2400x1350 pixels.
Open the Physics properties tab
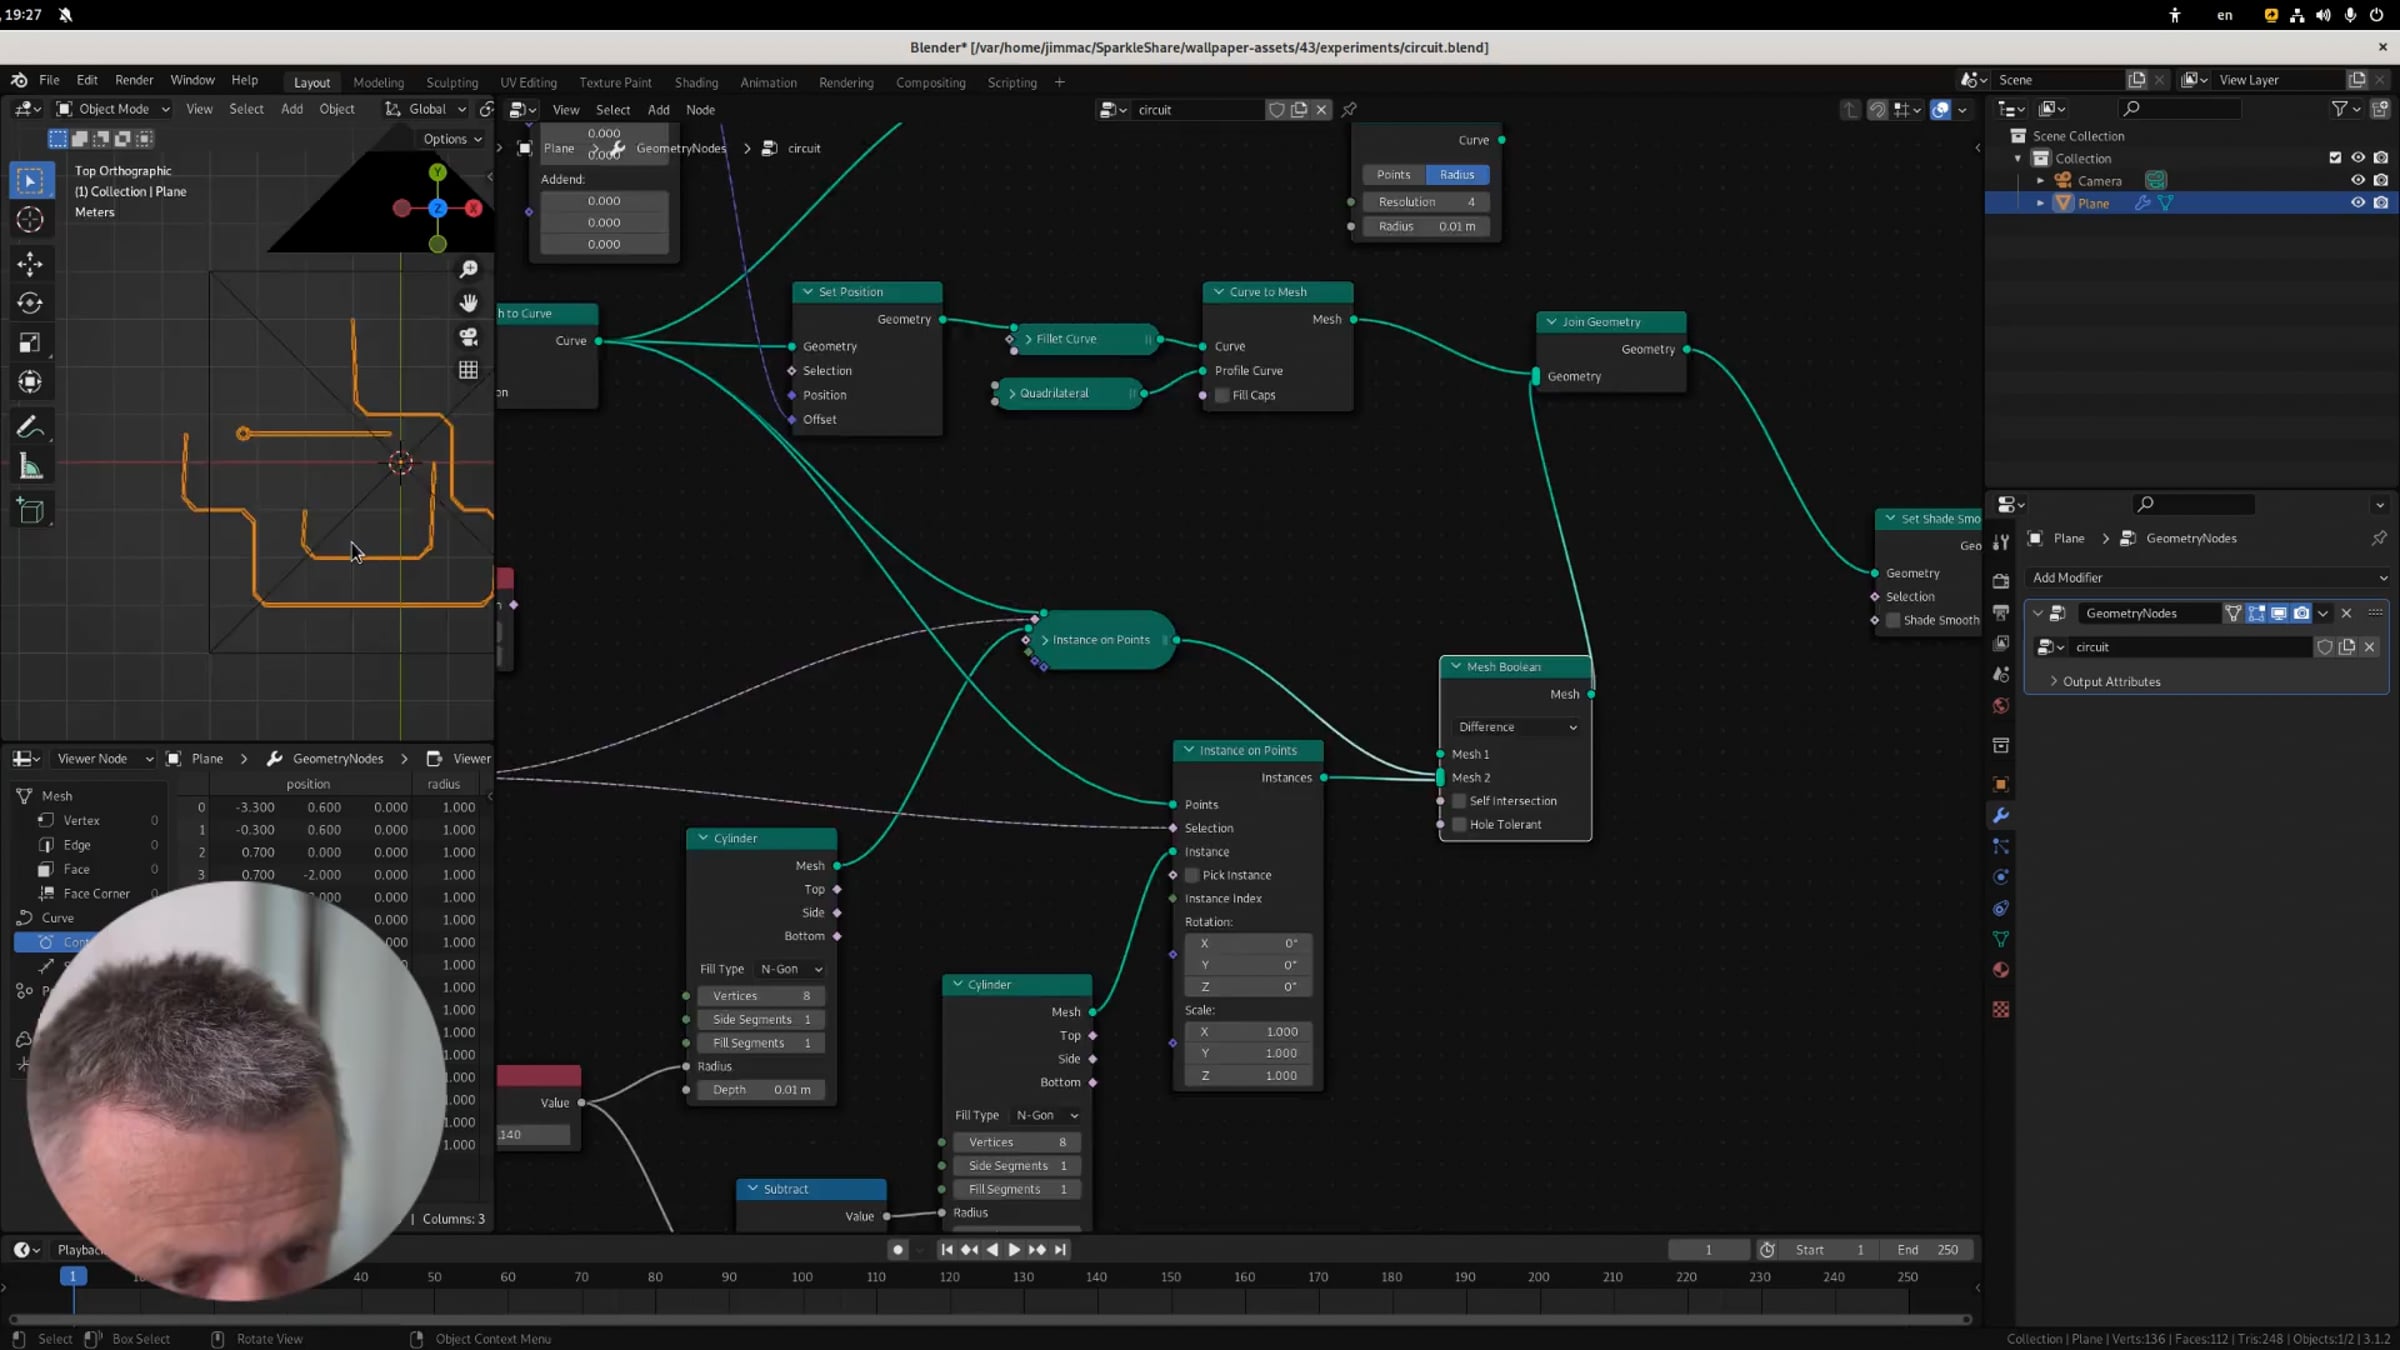tap(2001, 877)
